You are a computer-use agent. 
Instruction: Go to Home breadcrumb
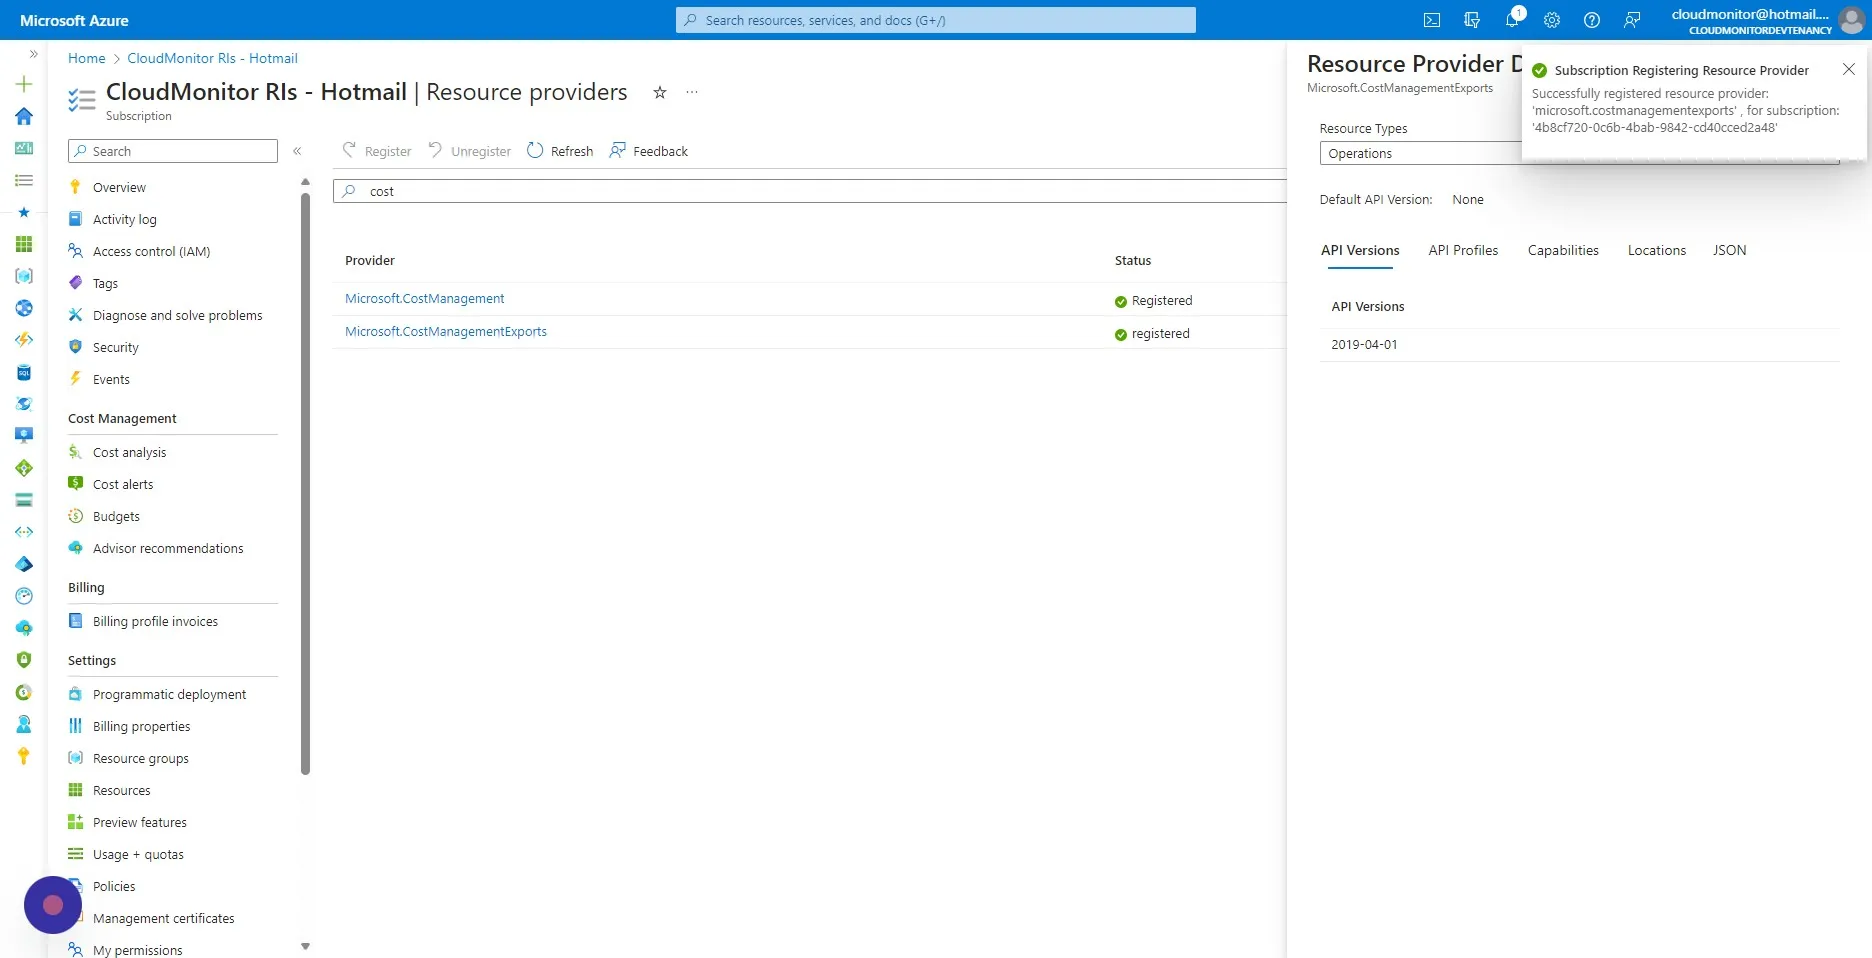[86, 58]
